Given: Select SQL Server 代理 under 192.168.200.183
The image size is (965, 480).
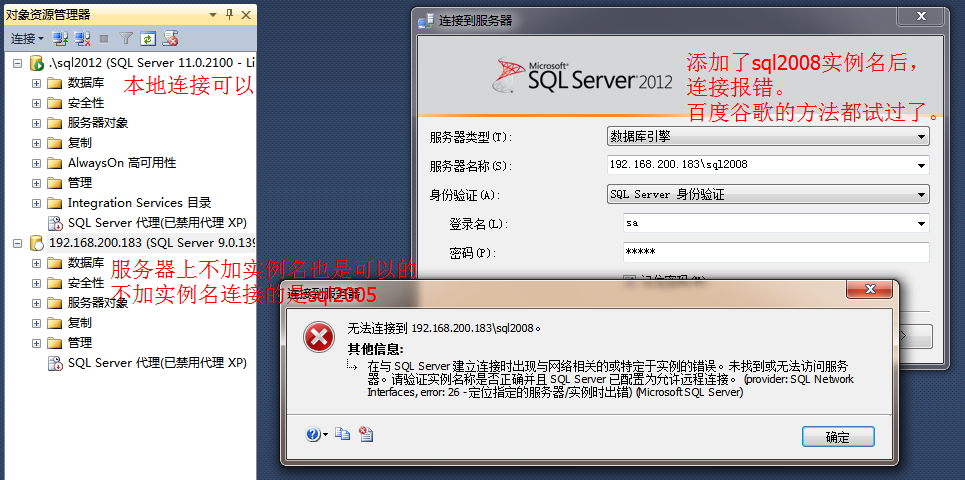Looking at the screenshot, I should (x=157, y=363).
